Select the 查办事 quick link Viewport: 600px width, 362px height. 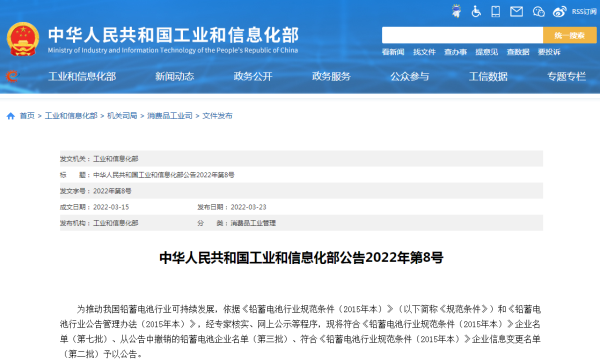(x=455, y=52)
